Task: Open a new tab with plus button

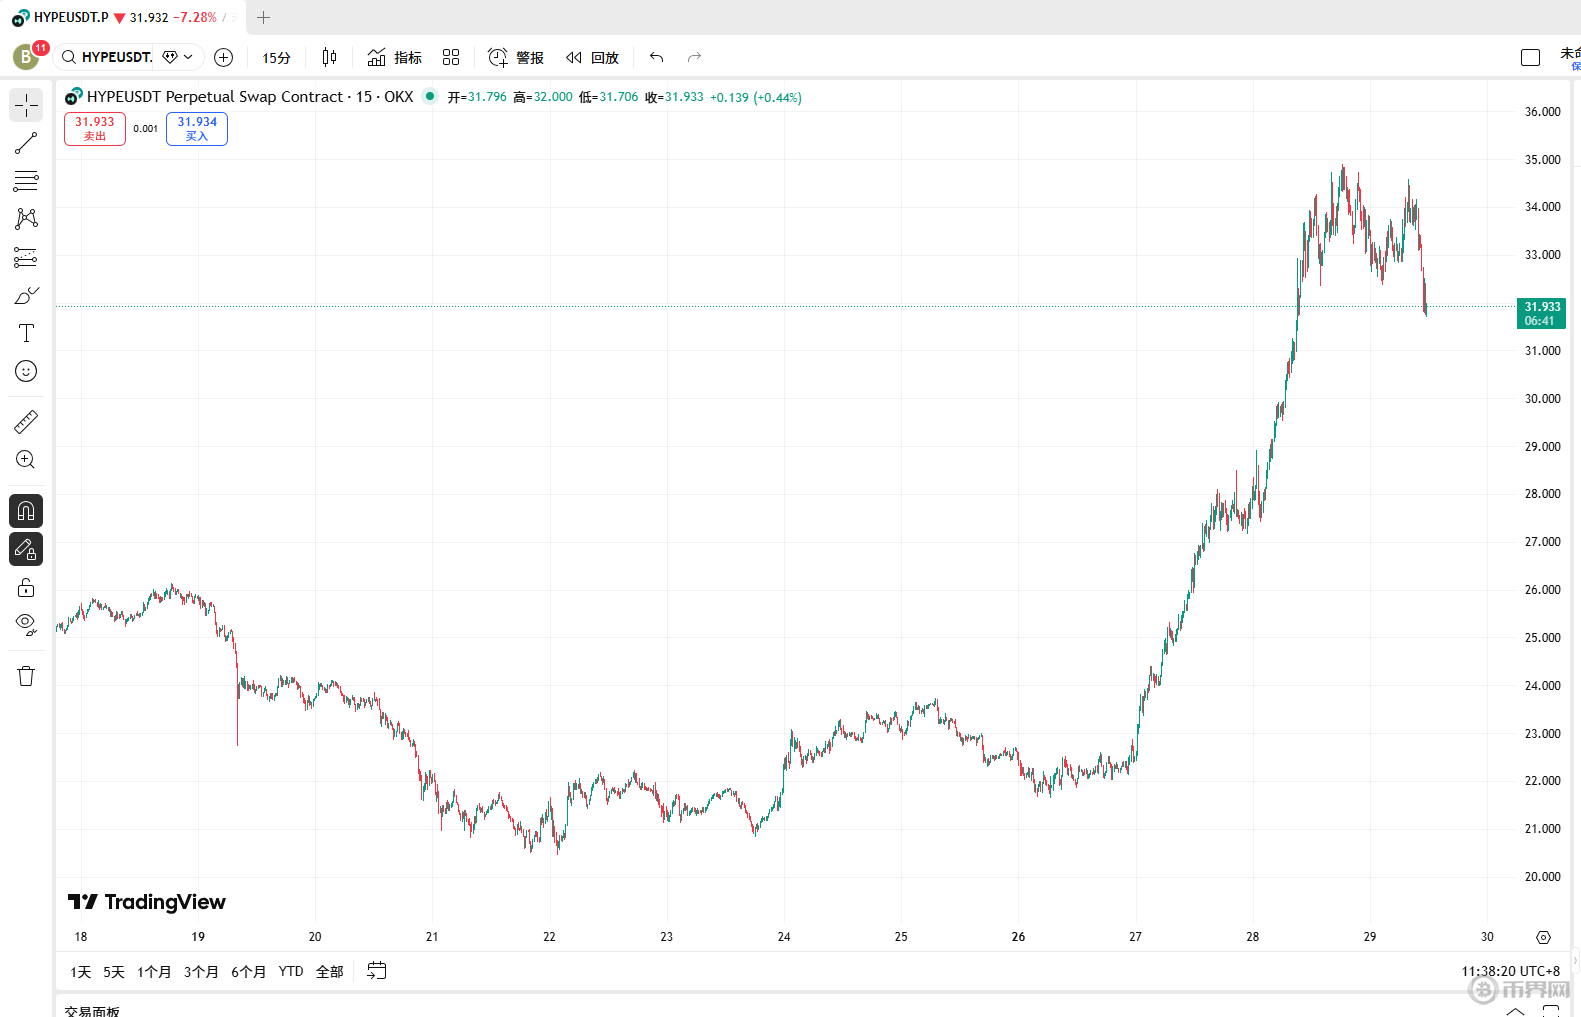Action: [x=264, y=17]
